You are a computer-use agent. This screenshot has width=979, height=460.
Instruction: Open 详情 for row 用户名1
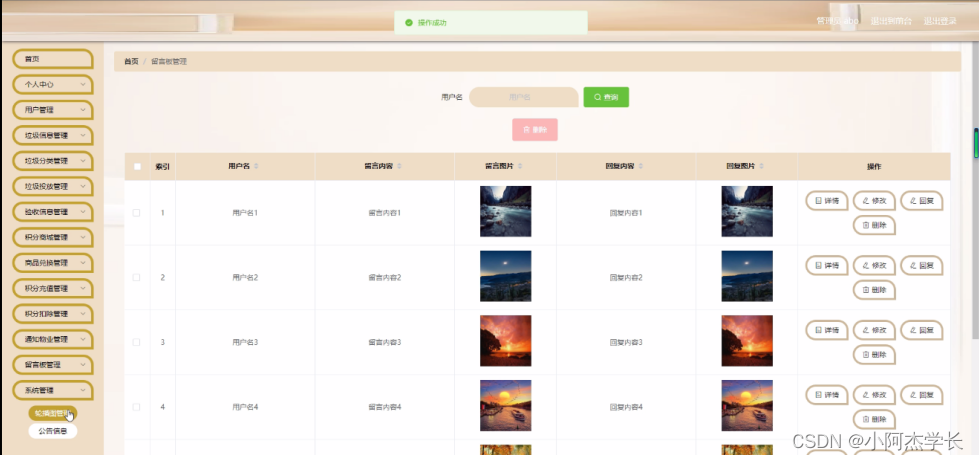click(x=827, y=201)
